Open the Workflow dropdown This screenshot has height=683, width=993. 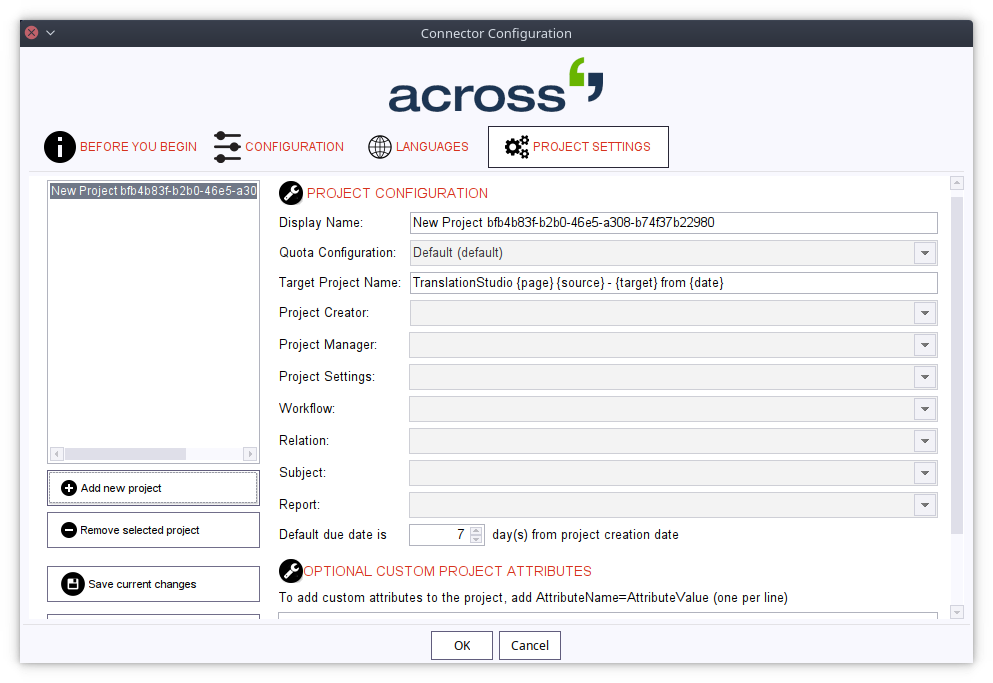tap(925, 409)
